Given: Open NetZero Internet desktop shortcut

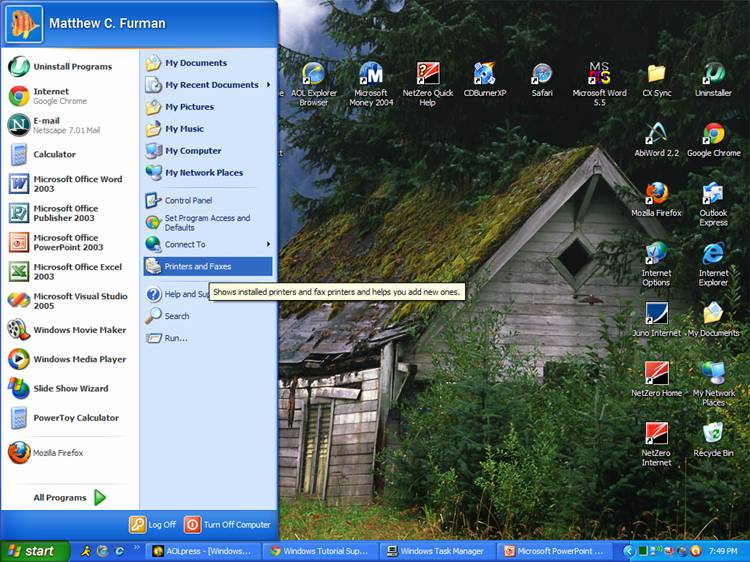Looking at the screenshot, I should [x=656, y=444].
